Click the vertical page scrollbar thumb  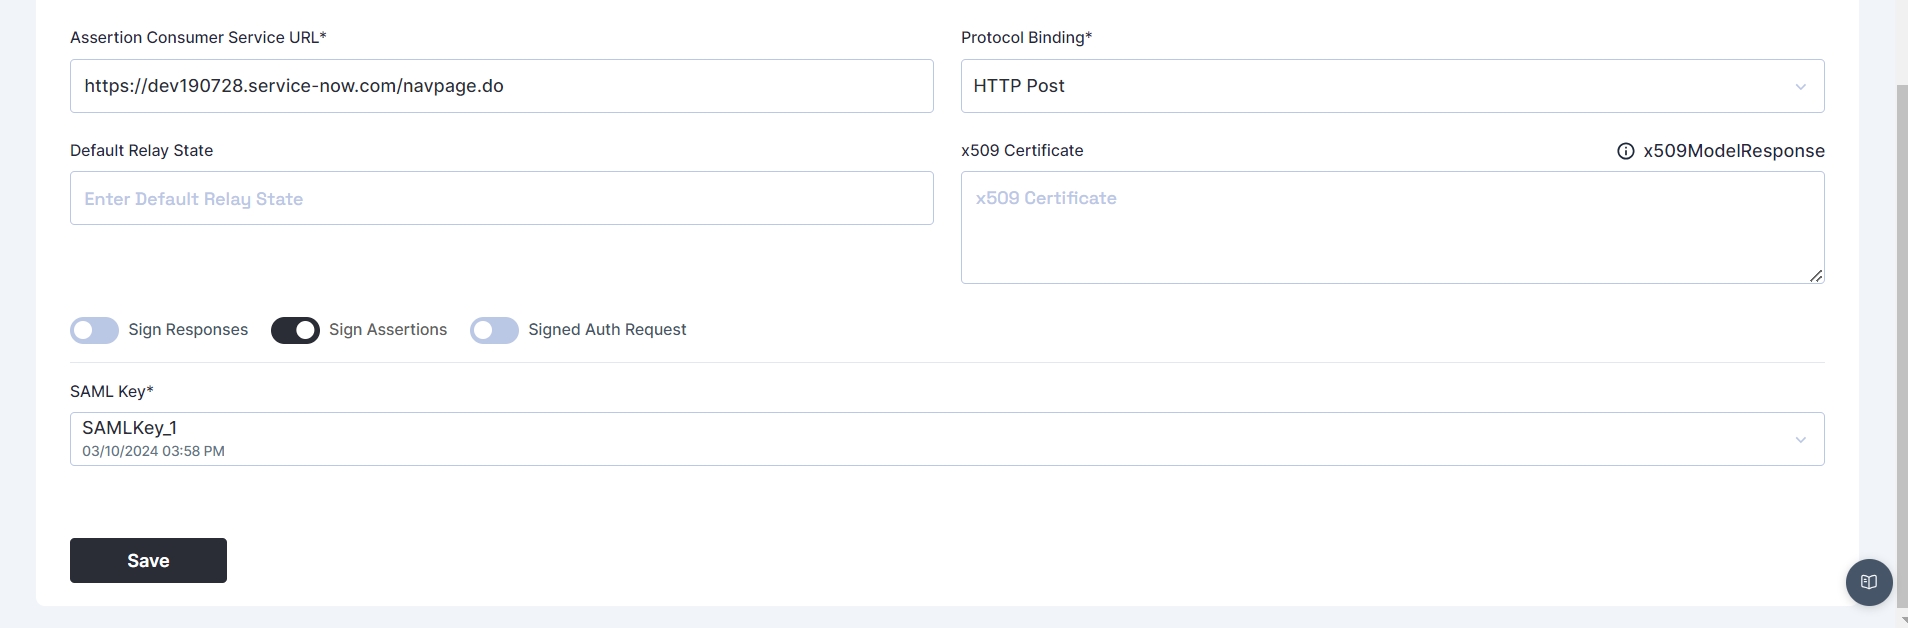(1902, 300)
